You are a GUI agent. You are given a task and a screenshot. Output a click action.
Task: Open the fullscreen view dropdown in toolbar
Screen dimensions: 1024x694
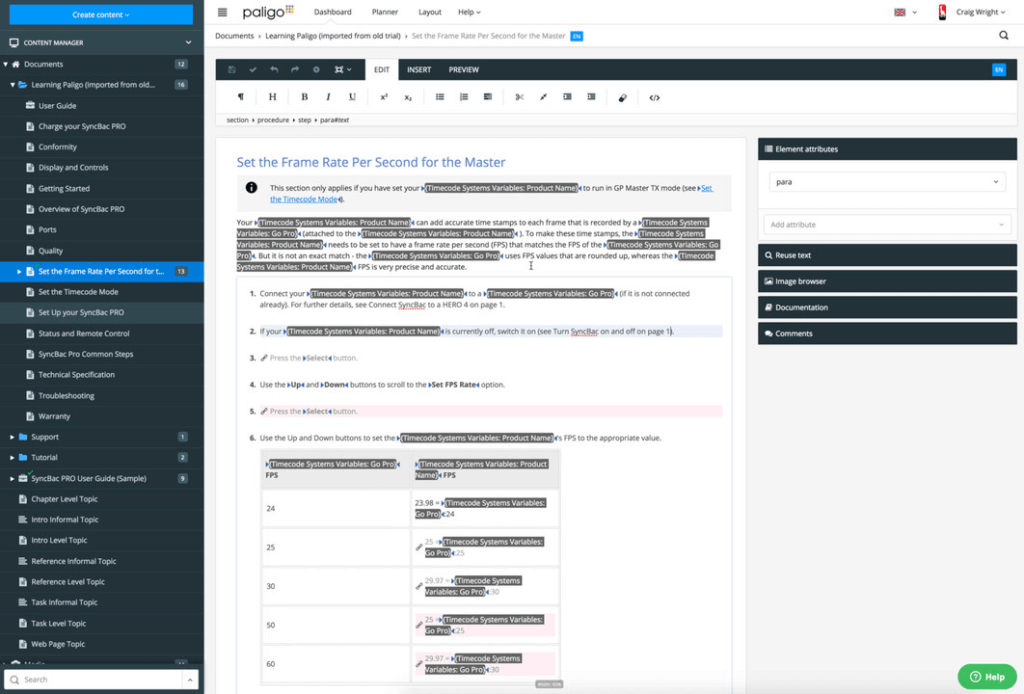(x=343, y=70)
